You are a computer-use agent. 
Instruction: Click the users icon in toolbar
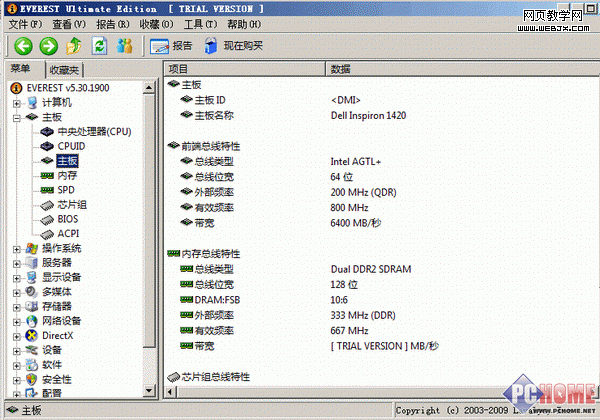point(125,45)
